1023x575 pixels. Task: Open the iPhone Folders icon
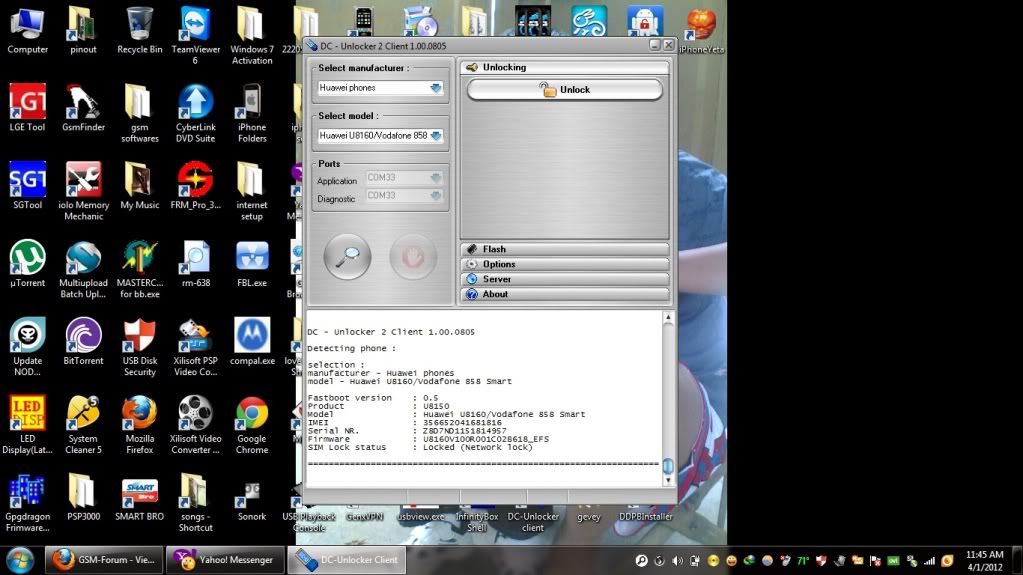[x=252, y=114]
